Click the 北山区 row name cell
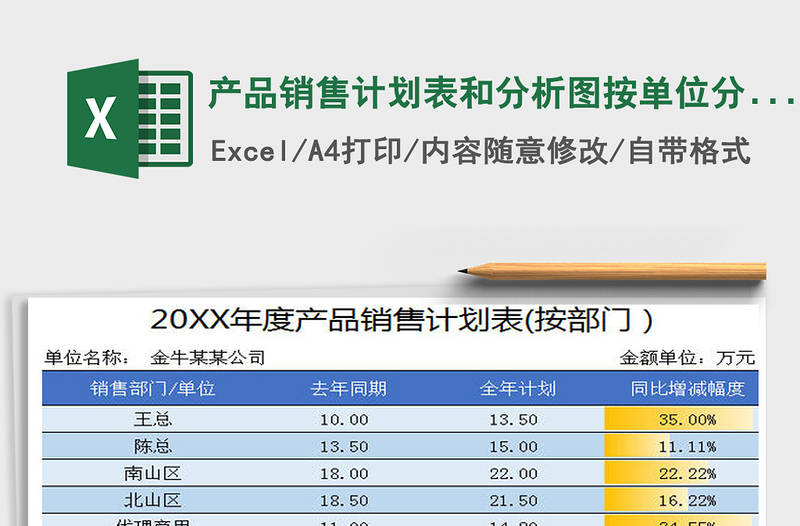800x526 pixels. click(153, 500)
